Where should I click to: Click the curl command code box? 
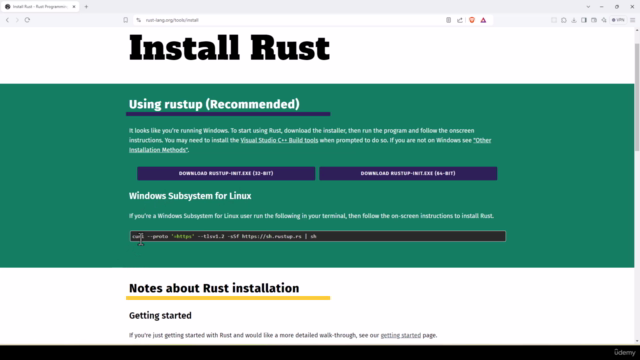pos(318,236)
